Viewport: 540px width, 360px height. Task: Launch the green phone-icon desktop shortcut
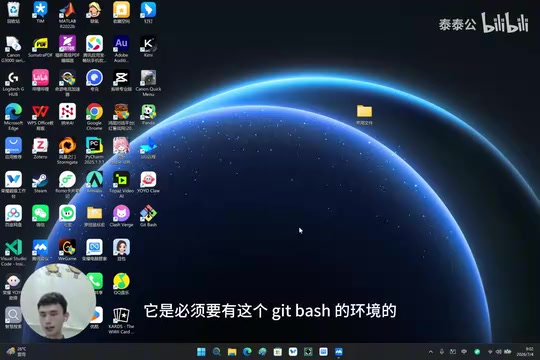(x=95, y=284)
